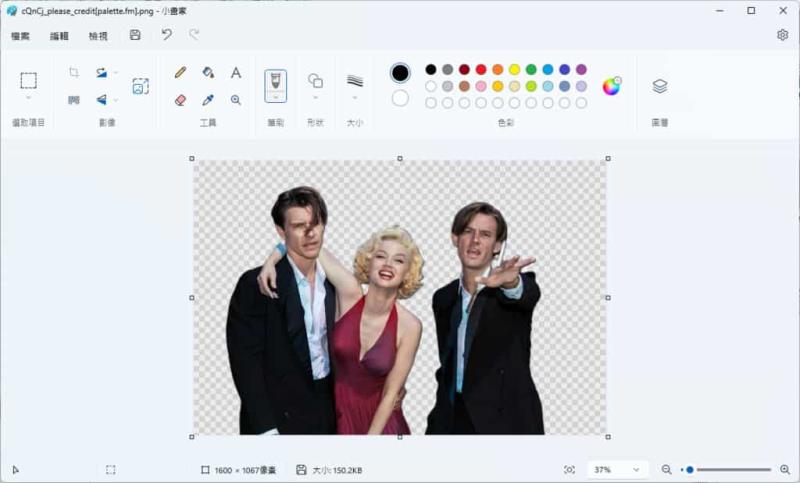Screen dimensions: 800x483
Task: Choose the Crop tool
Action: point(74,72)
